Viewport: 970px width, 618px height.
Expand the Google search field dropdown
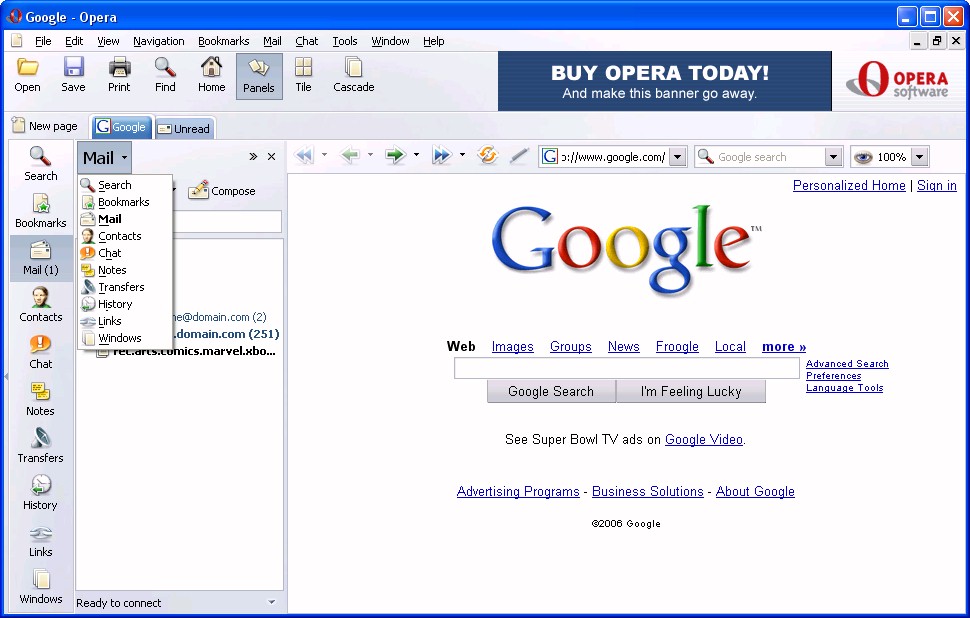pyautogui.click(x=834, y=157)
